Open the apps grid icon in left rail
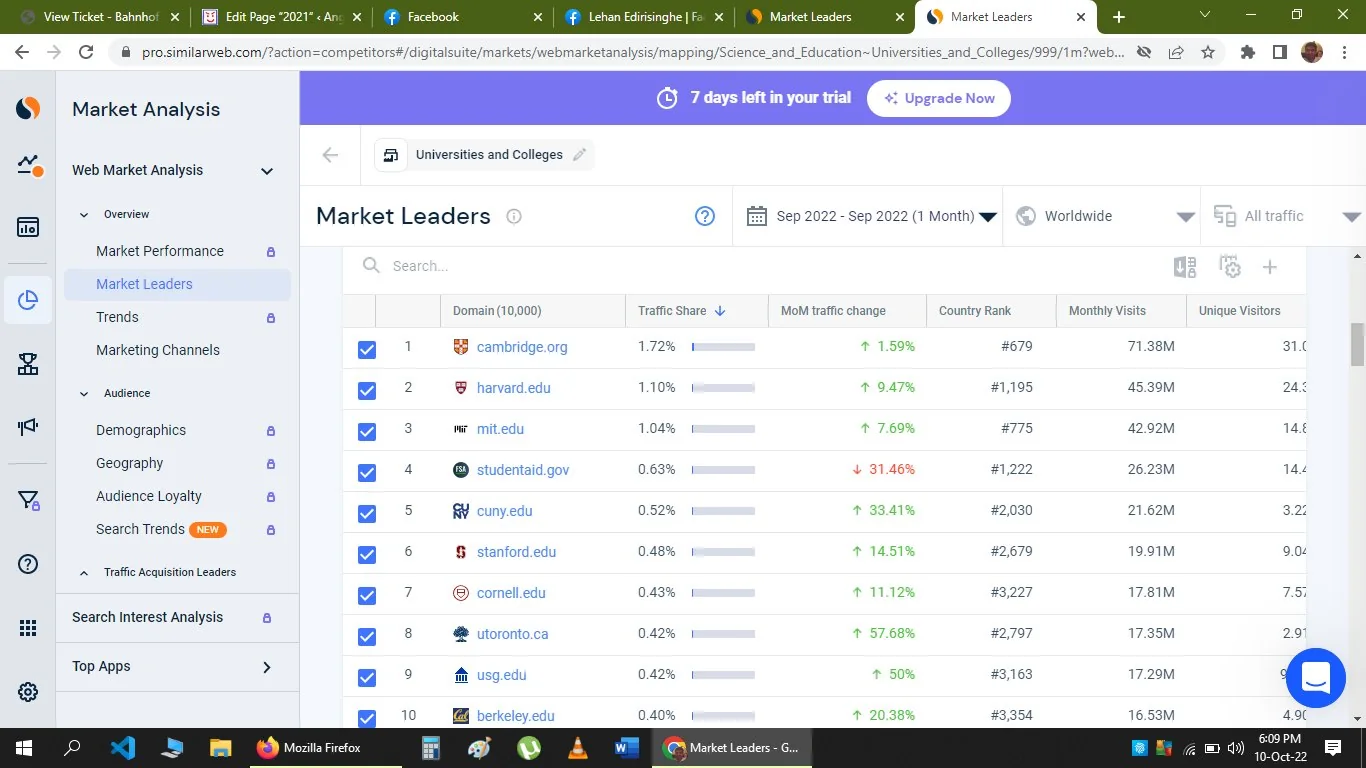 coord(28,628)
